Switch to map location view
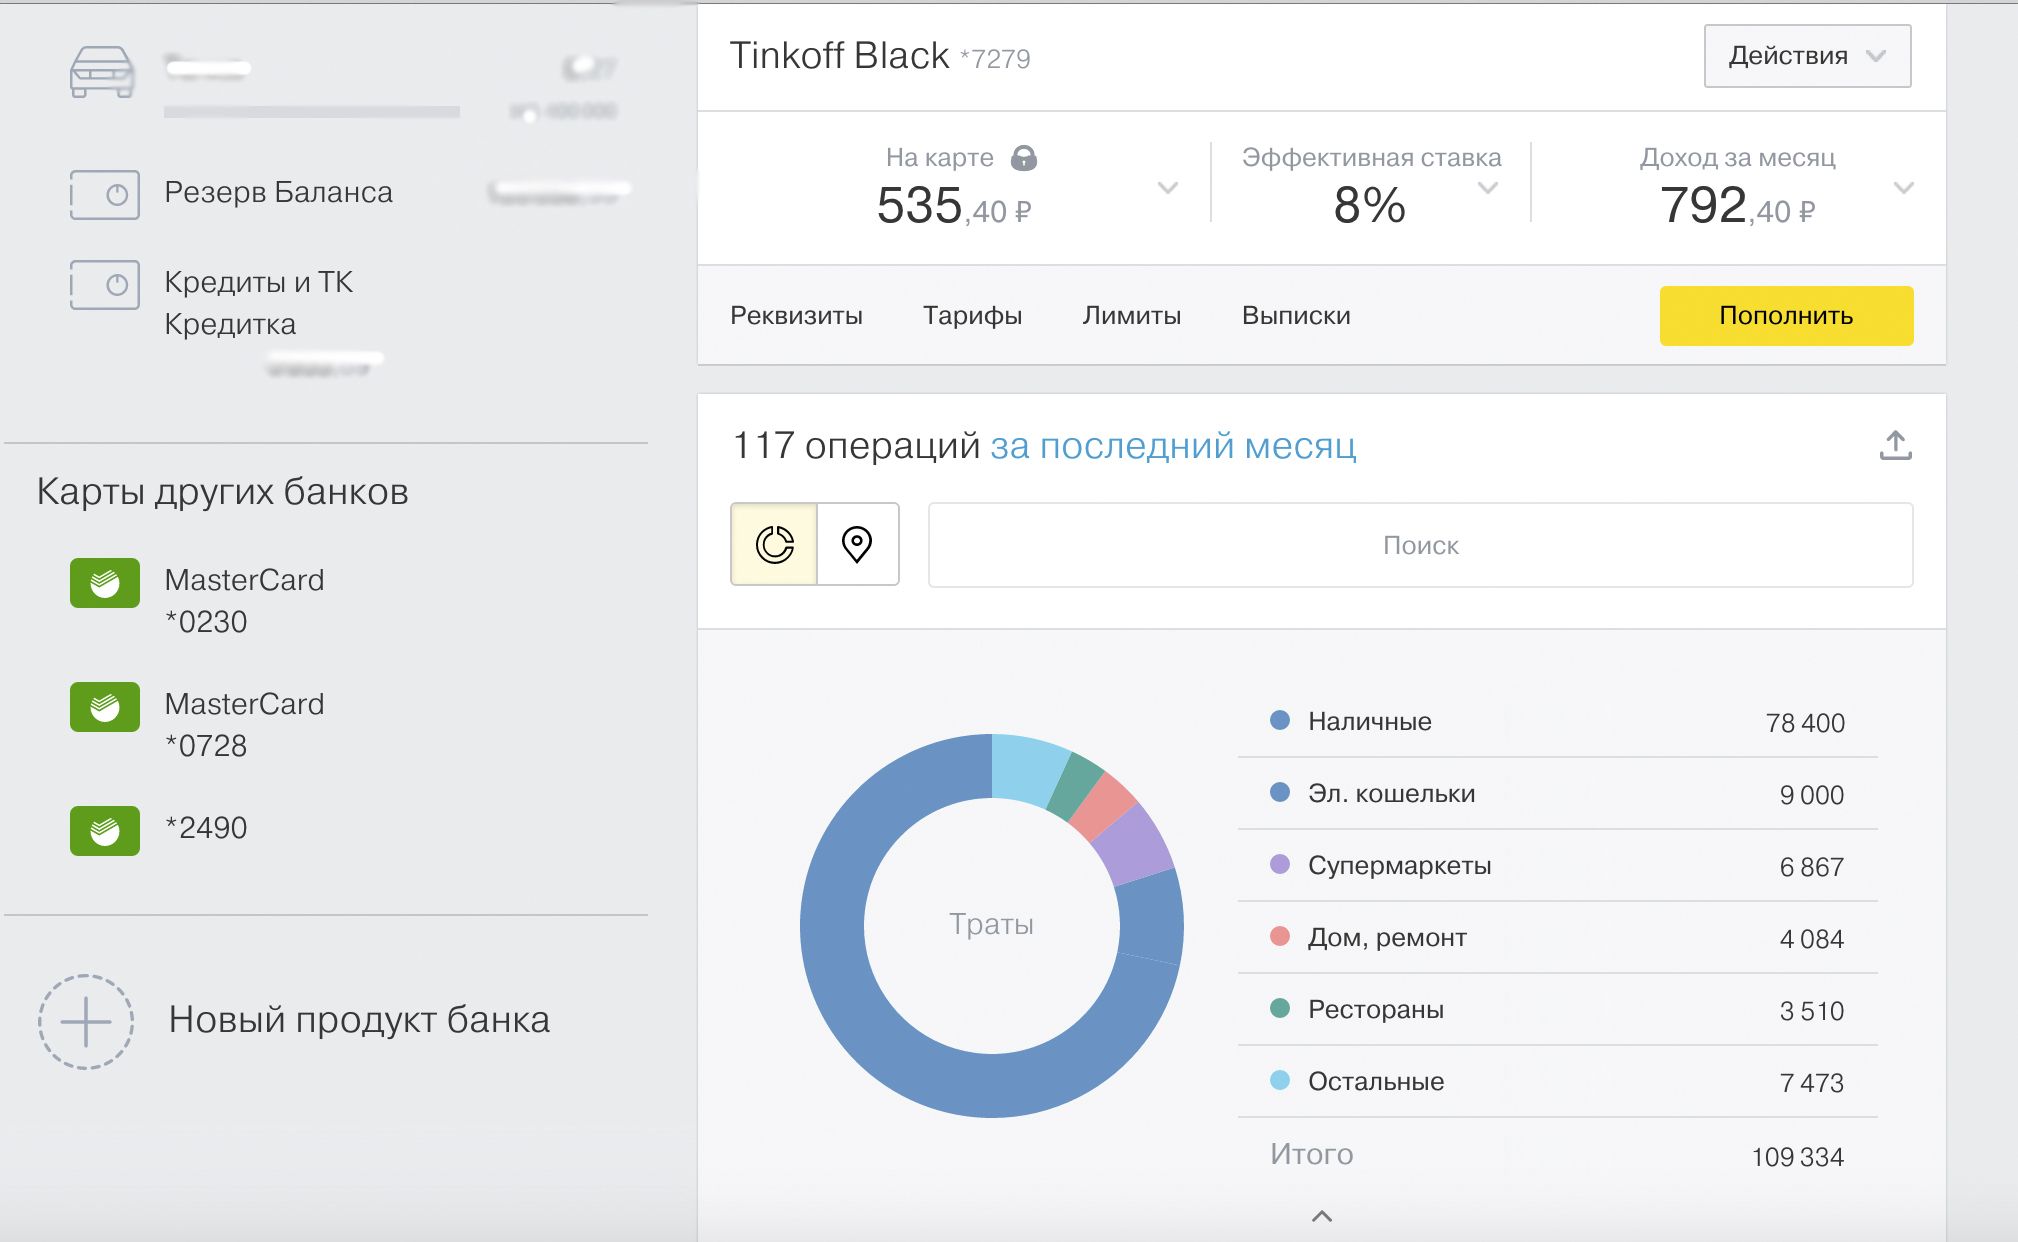 (x=857, y=544)
